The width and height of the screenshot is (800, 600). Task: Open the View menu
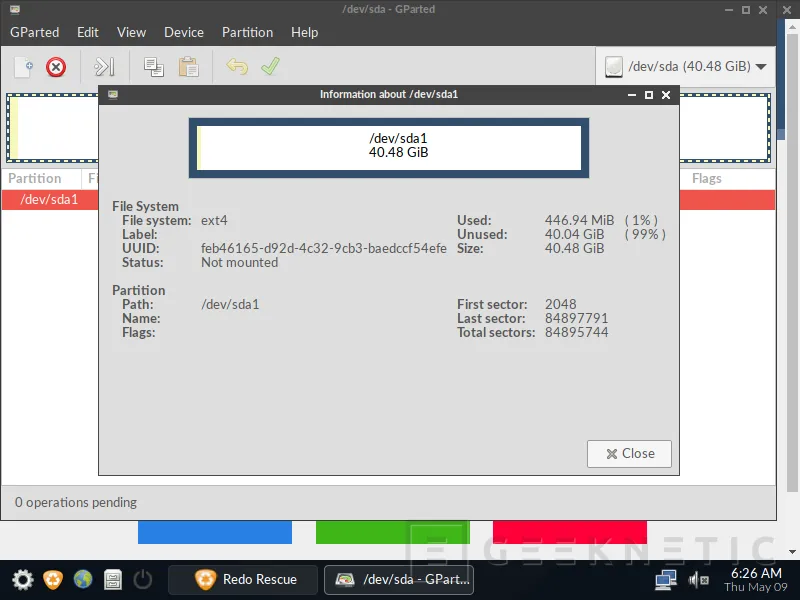(x=131, y=32)
